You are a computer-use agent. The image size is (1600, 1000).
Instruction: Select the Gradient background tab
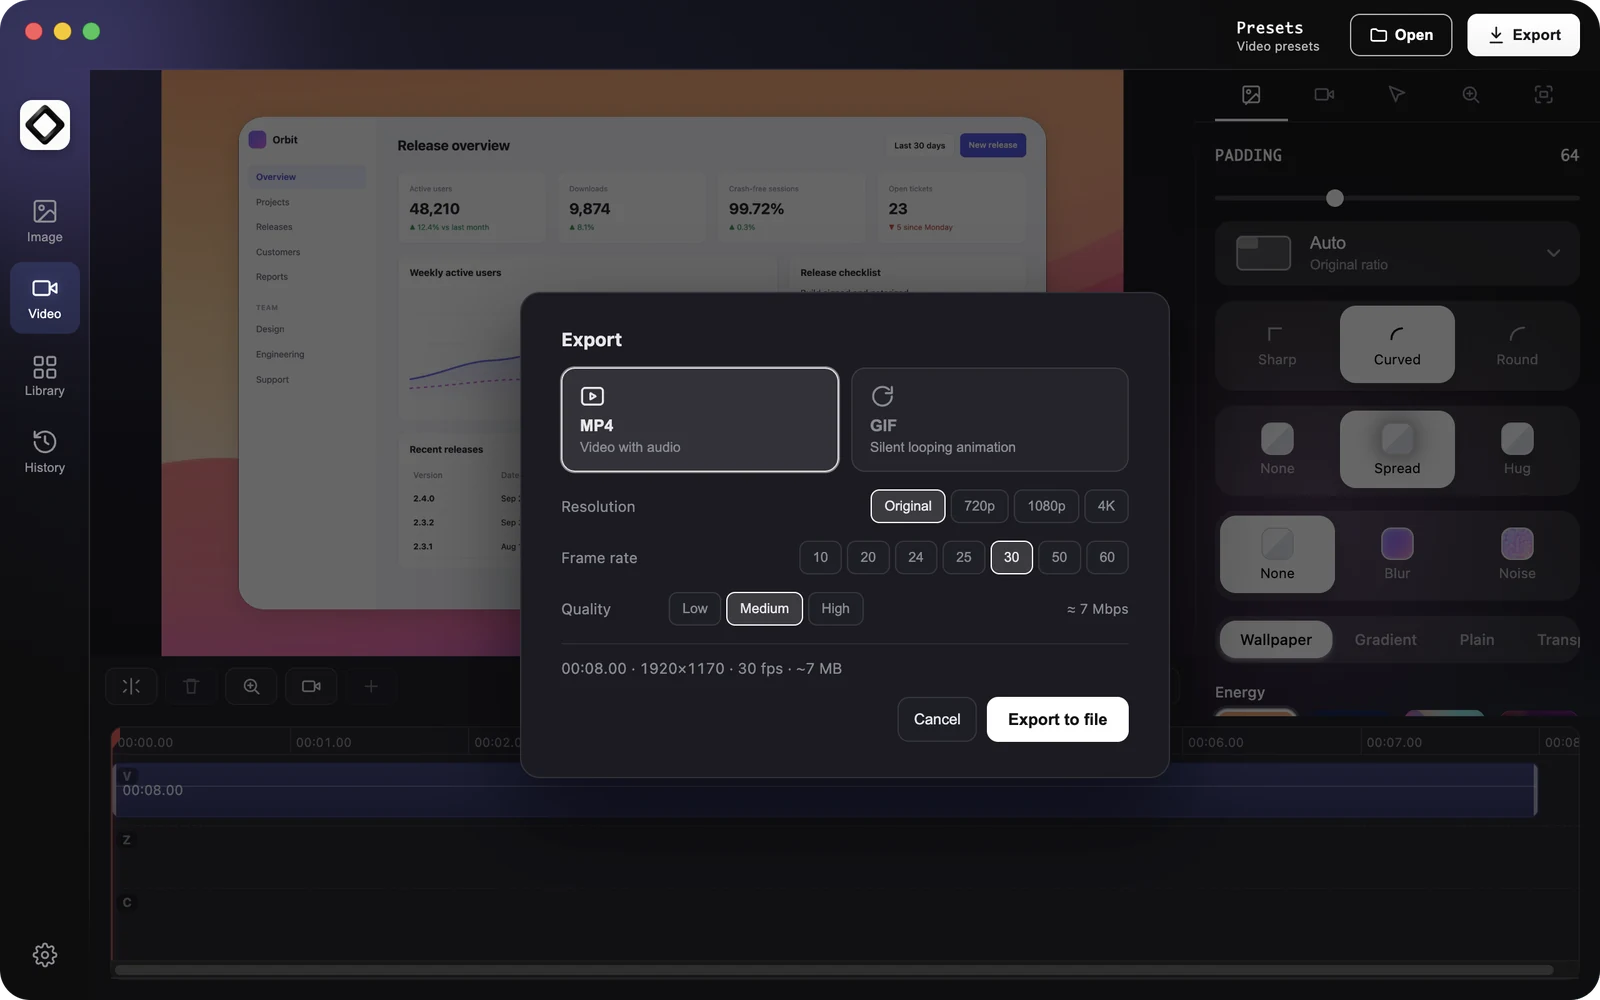(x=1385, y=640)
